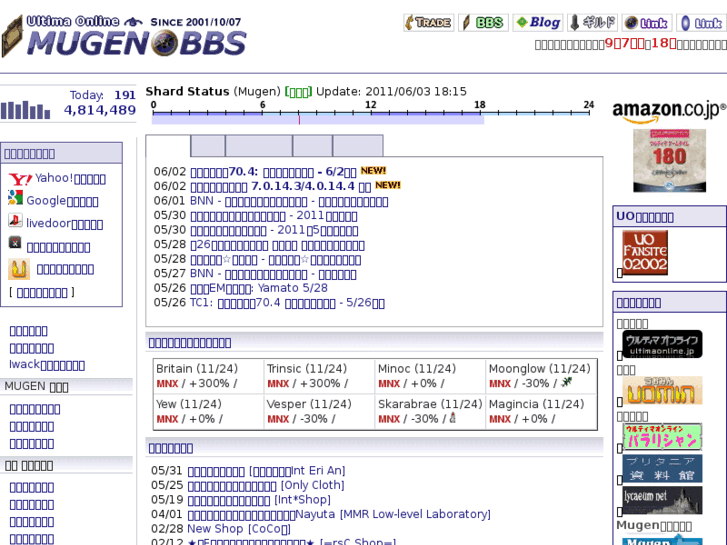727x545 pixels.
Task: Click the Moonglow status icon
Action: [x=567, y=382]
